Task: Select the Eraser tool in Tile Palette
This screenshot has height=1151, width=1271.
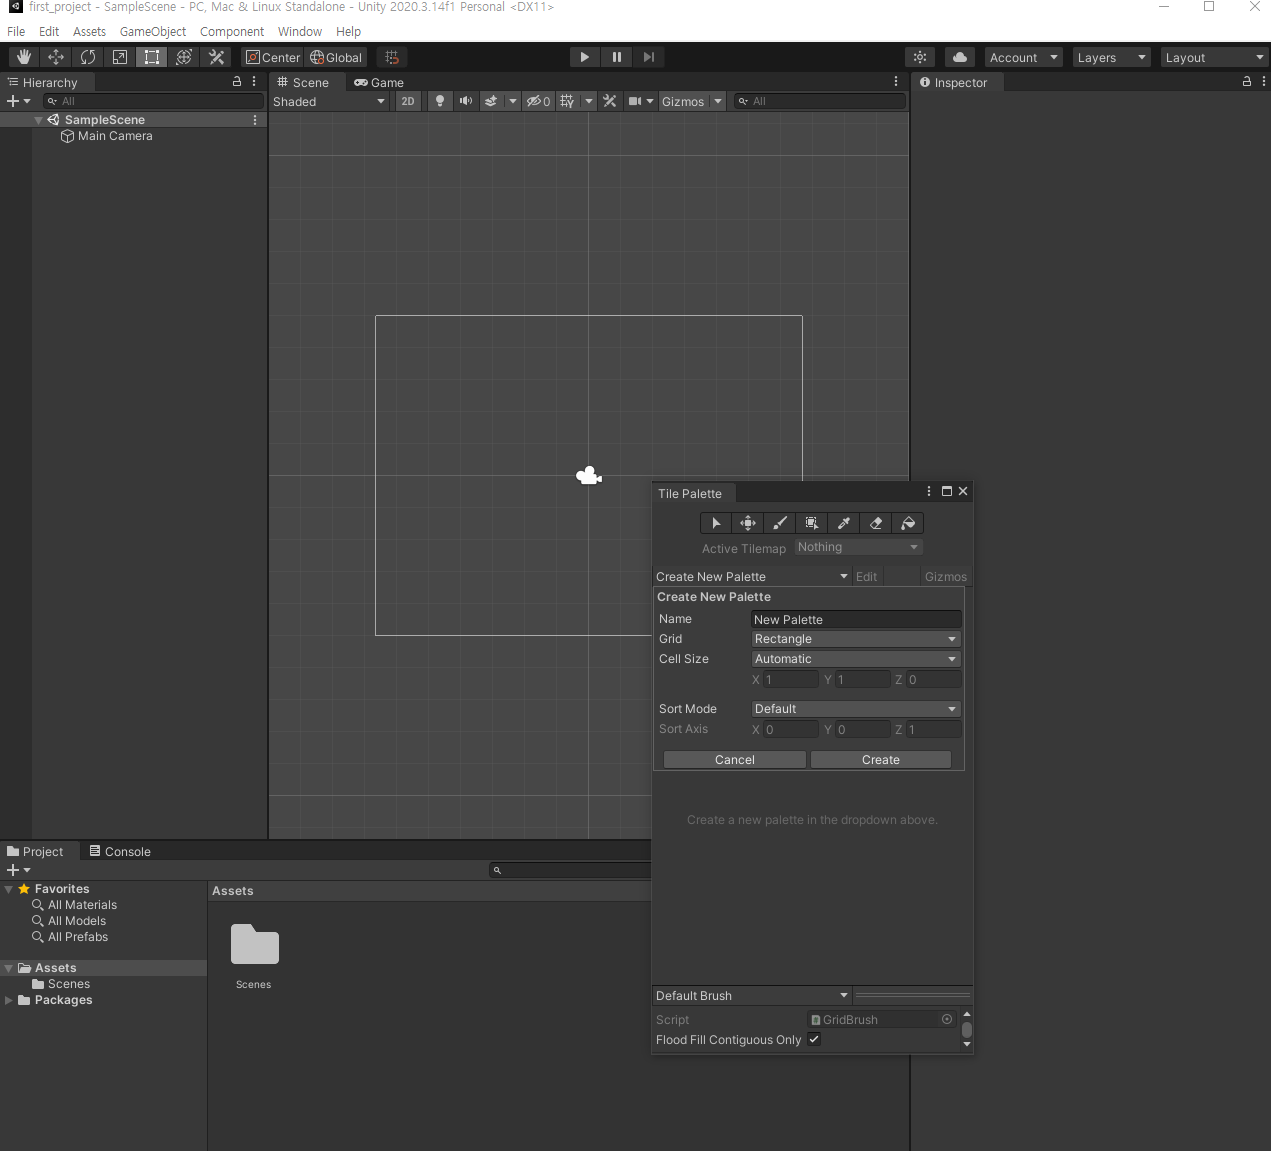Action: [875, 522]
